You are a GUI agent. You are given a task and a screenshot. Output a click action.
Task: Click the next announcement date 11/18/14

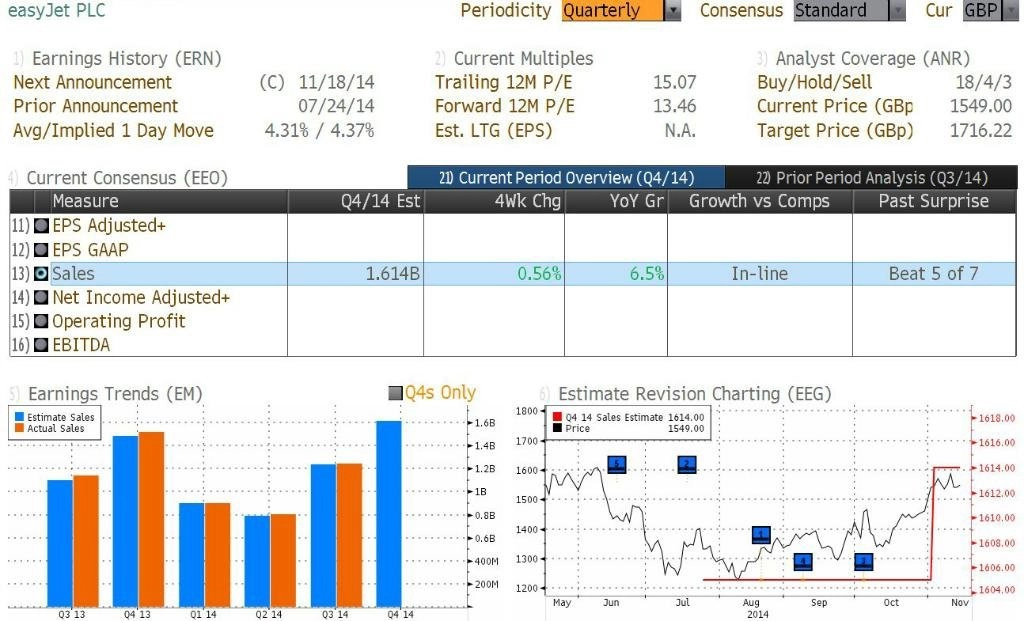tap(336, 82)
